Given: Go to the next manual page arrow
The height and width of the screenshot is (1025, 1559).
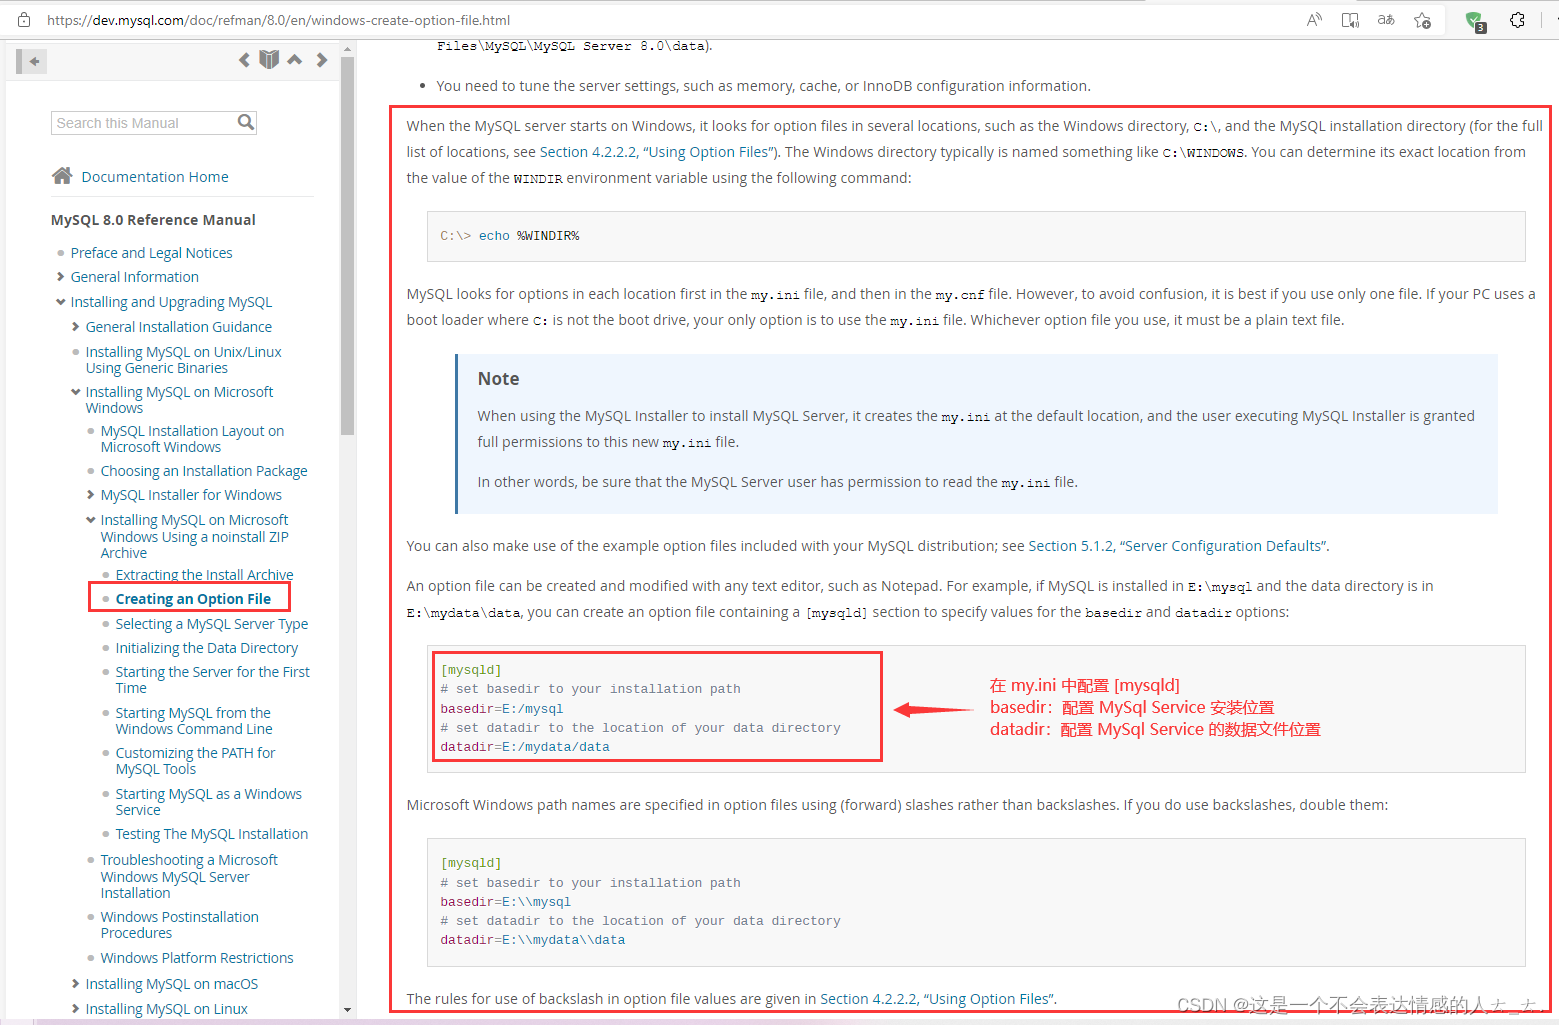Looking at the screenshot, I should click(321, 60).
